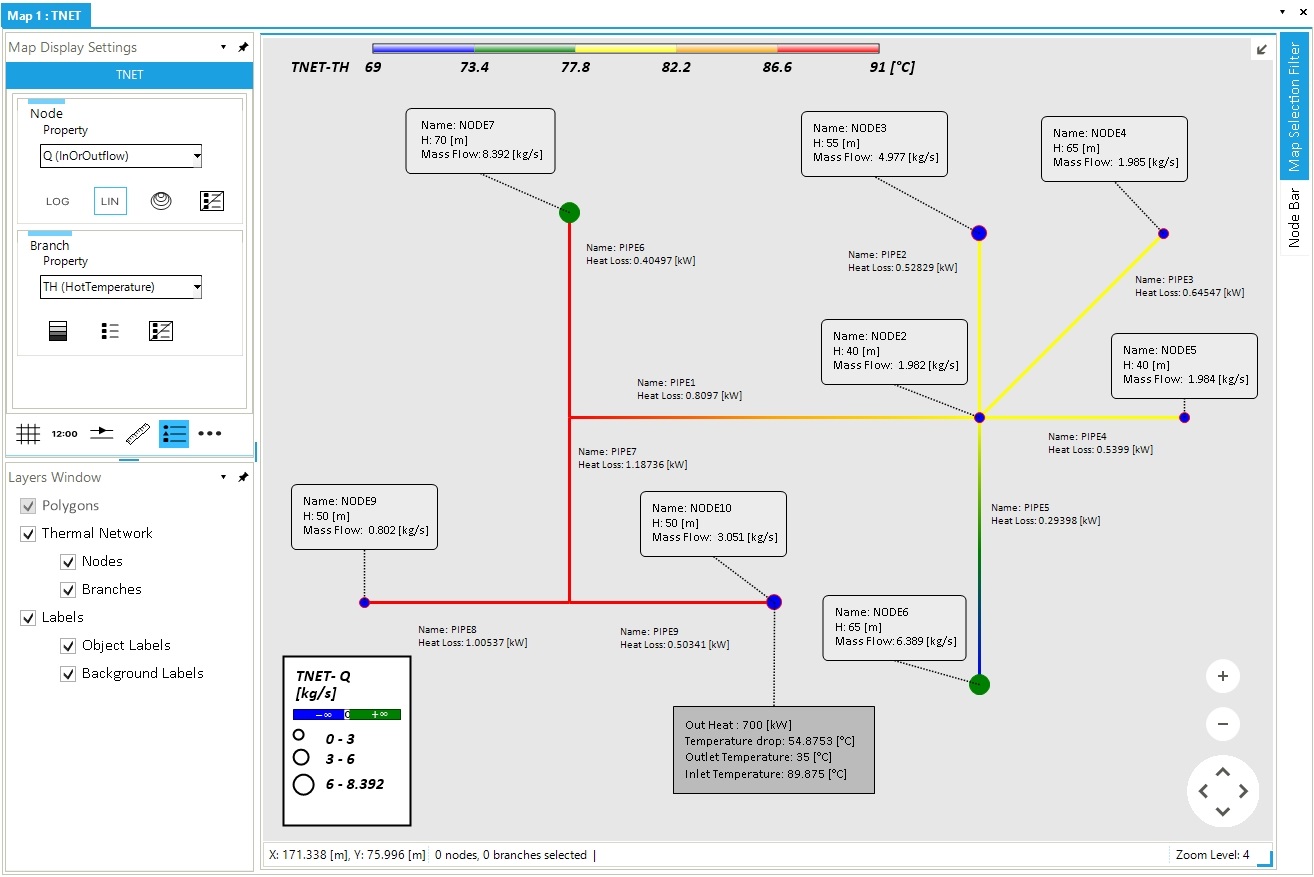Open the Node property Q (InOrOutflow) dropdown
This screenshot has width=1314, height=877.
(x=121, y=156)
